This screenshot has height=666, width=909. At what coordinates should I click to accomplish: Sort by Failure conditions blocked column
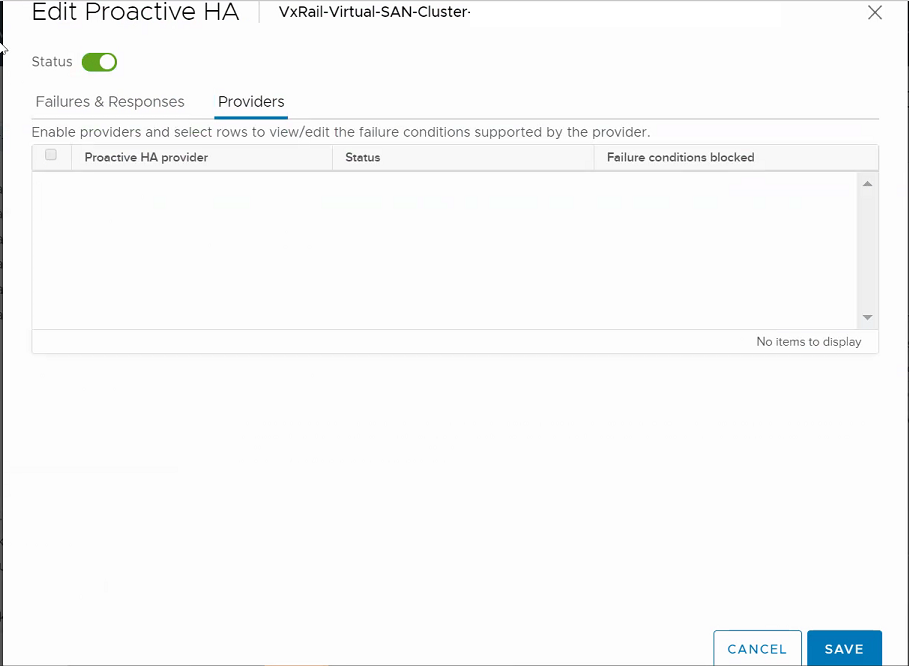(x=680, y=157)
